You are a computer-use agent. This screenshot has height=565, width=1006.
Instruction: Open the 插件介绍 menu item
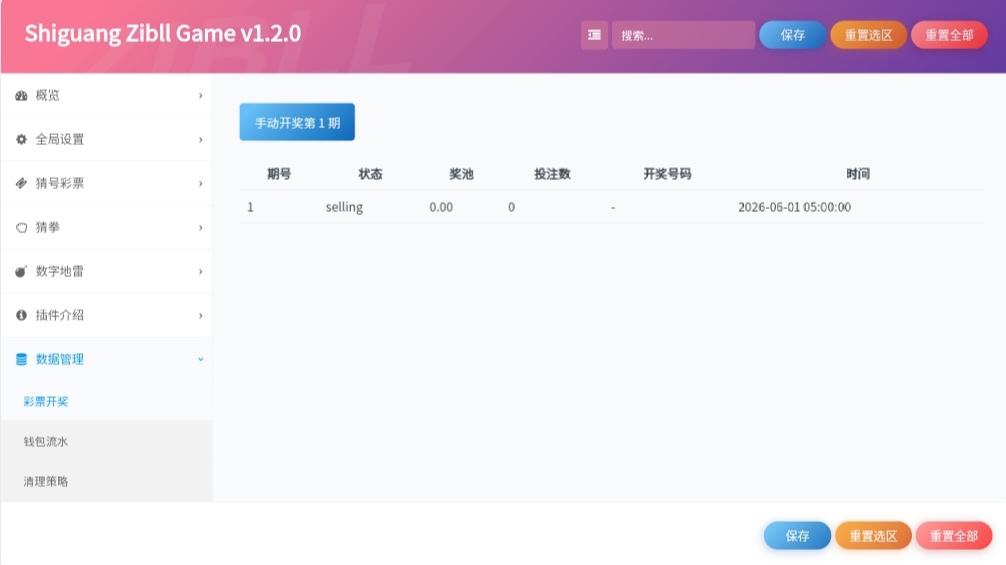(107, 316)
